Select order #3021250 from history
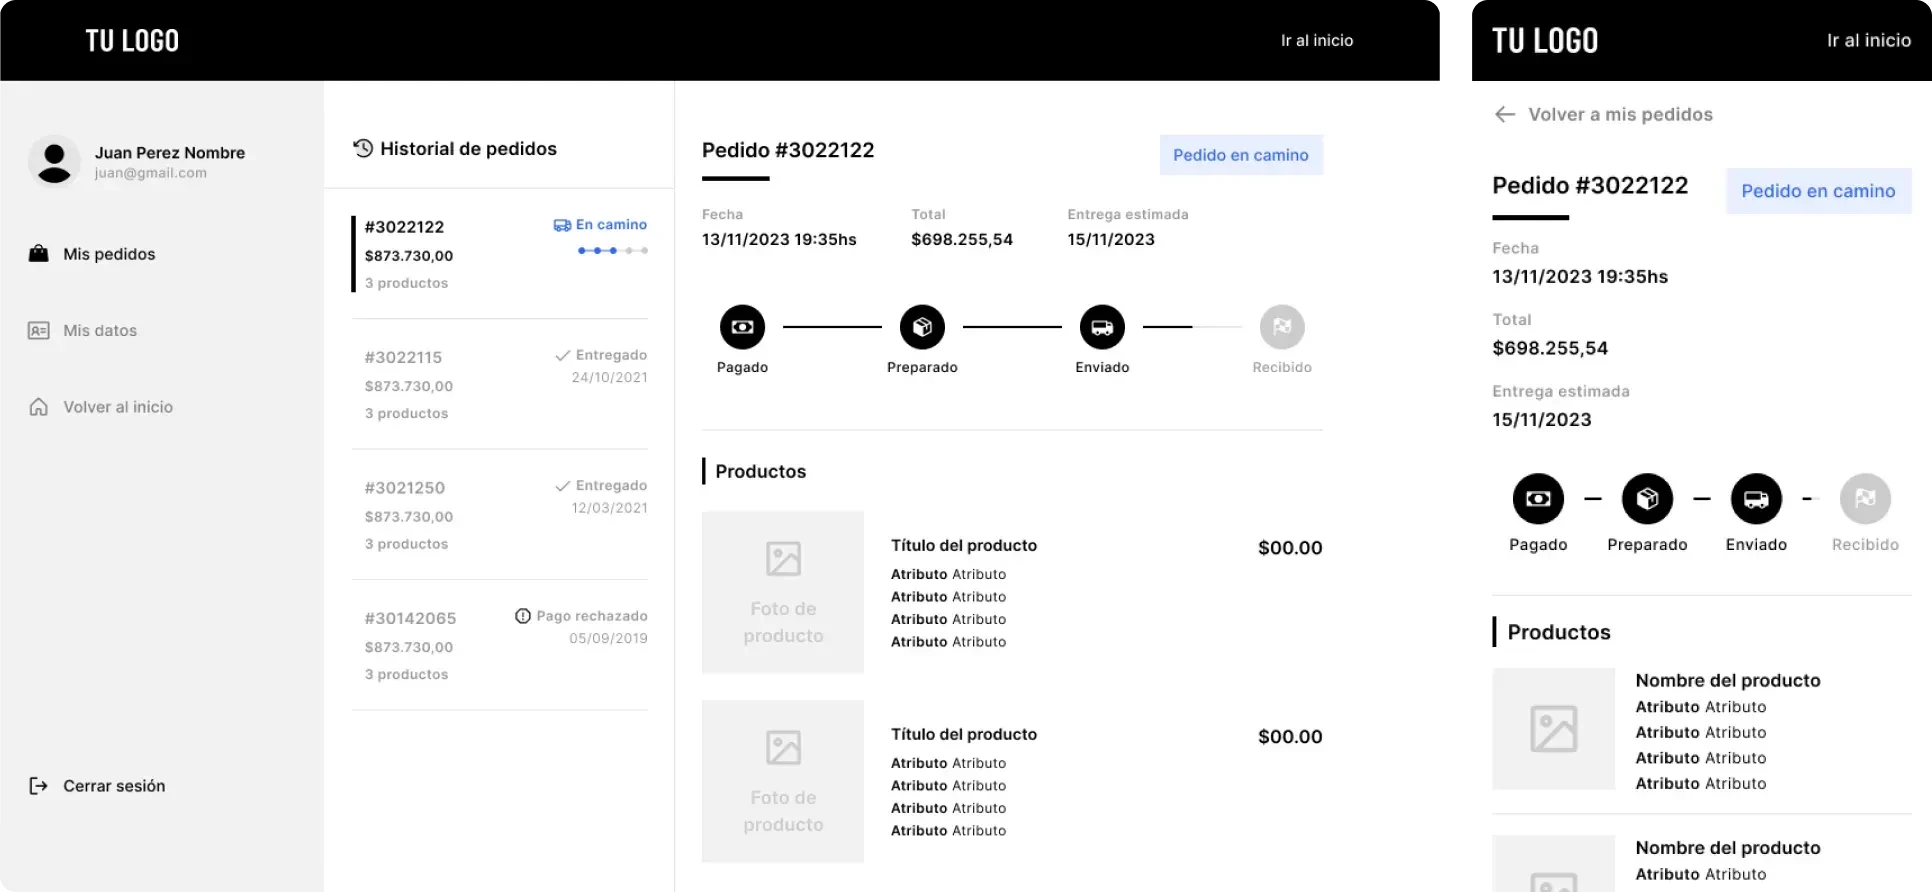 500,515
